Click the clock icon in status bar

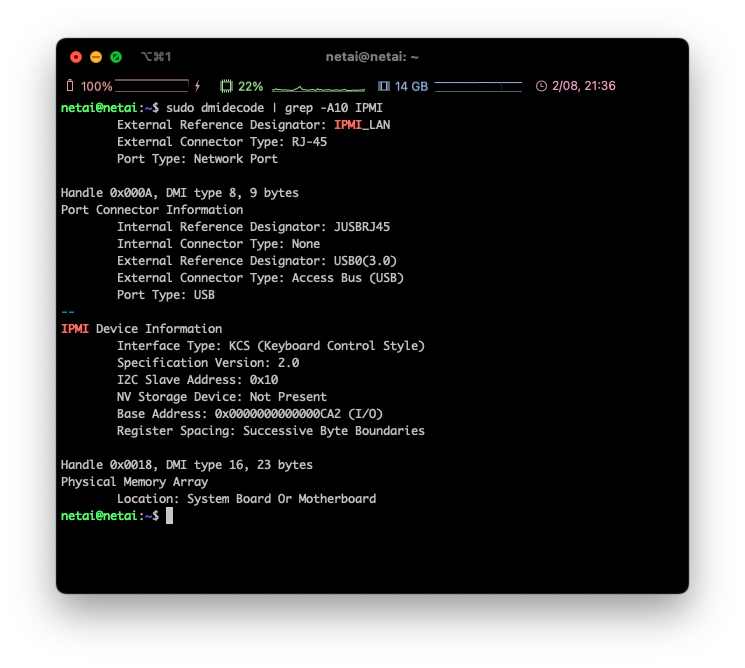pyautogui.click(x=541, y=86)
